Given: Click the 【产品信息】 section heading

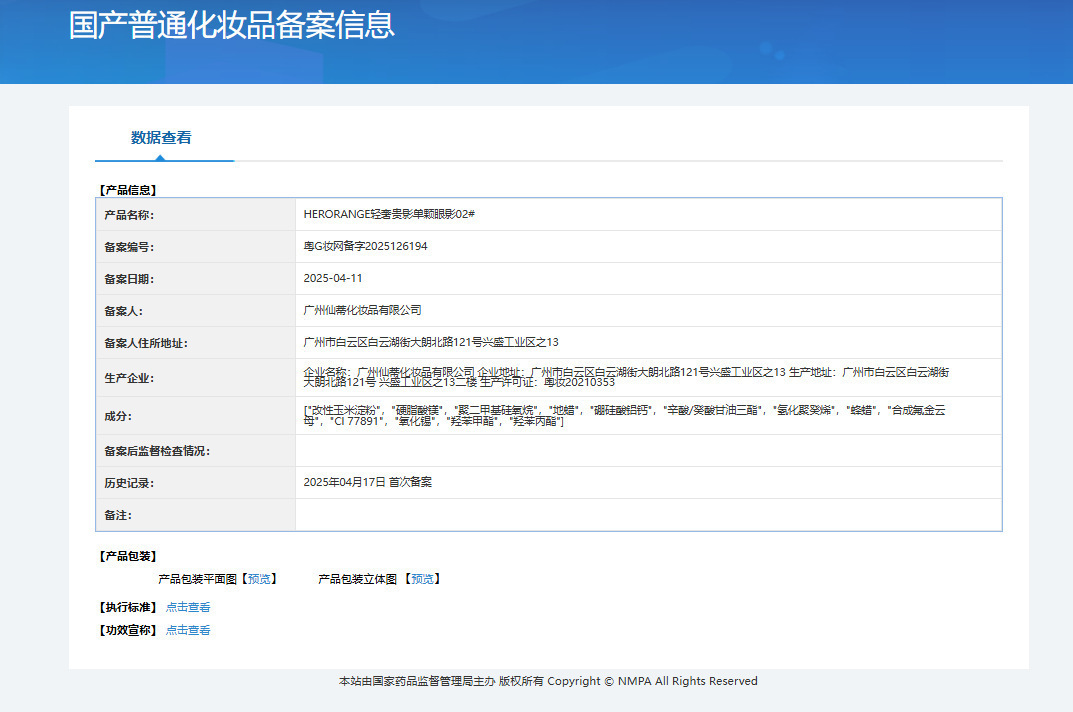Looking at the screenshot, I should 128,190.
